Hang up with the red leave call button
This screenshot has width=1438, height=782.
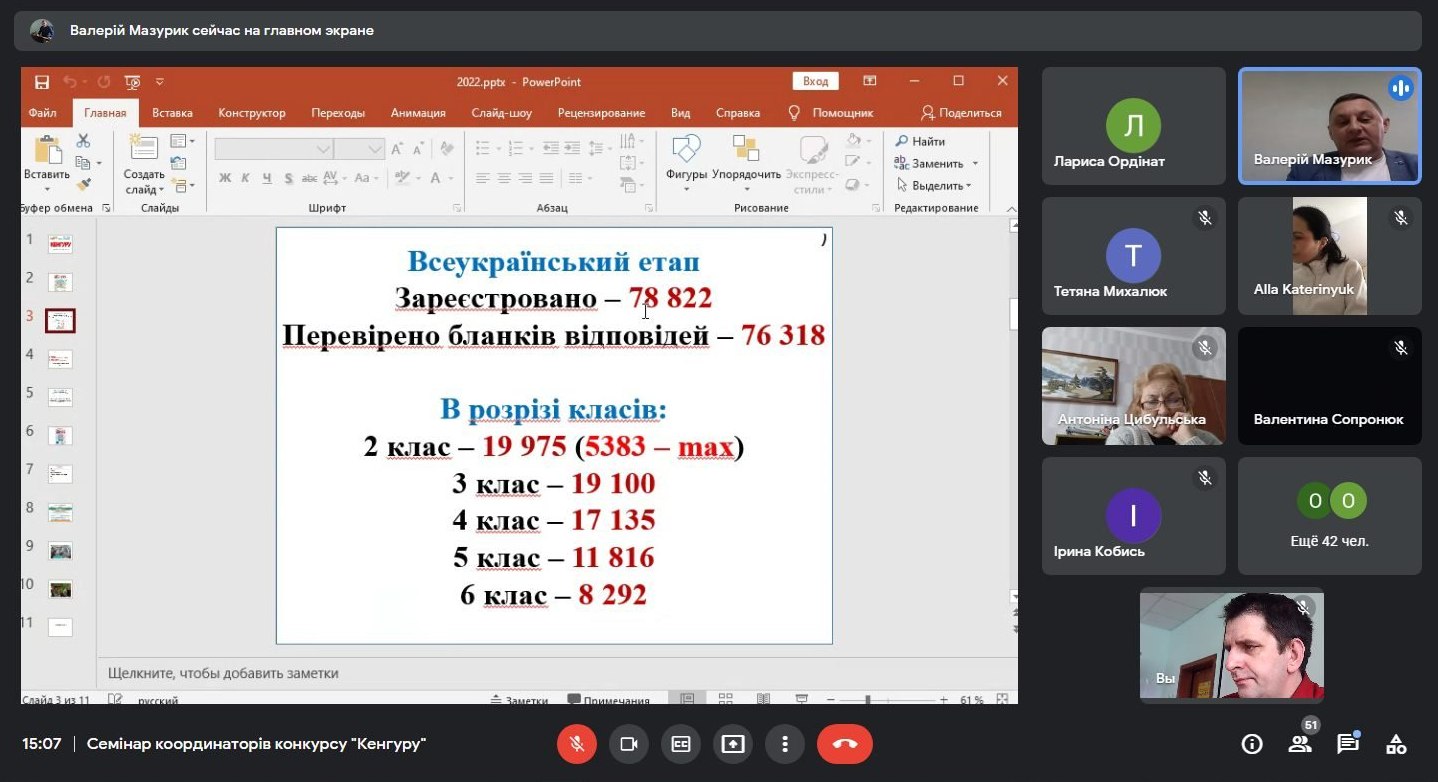coord(844,744)
